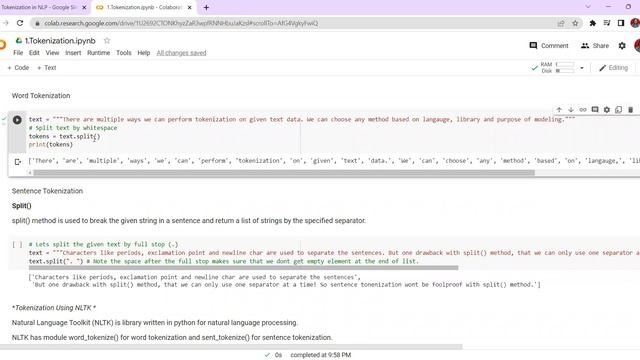
Task: Reload the current page
Action: (20, 23)
